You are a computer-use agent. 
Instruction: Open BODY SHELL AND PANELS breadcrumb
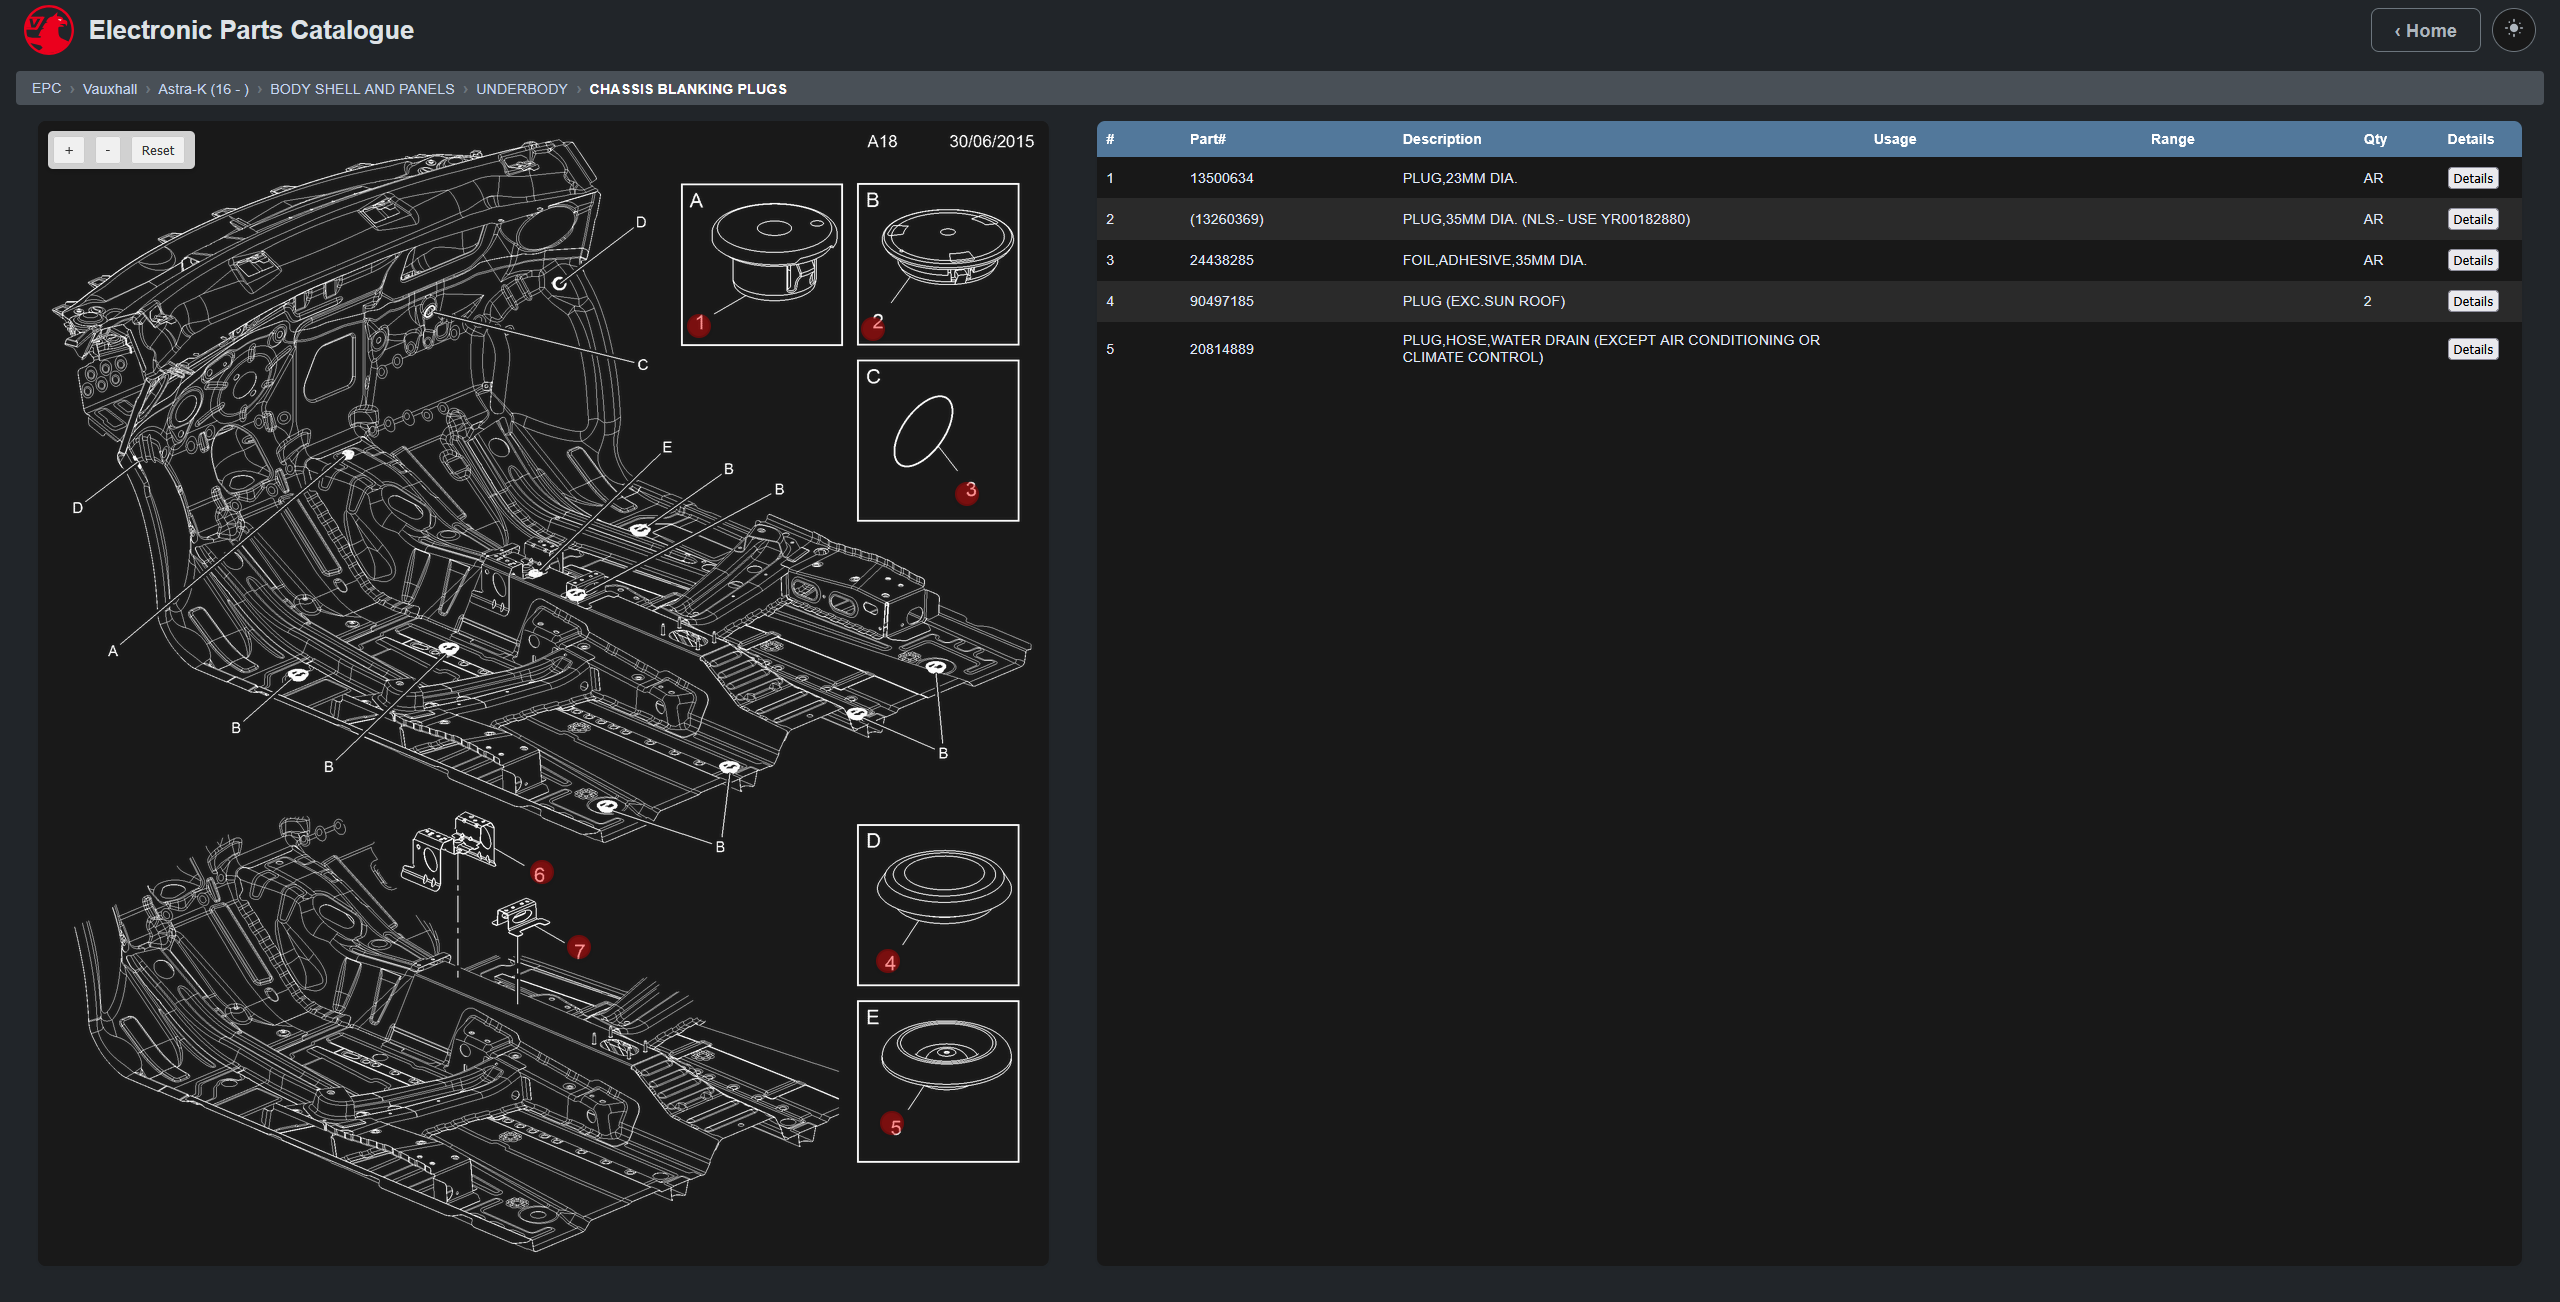tap(362, 89)
